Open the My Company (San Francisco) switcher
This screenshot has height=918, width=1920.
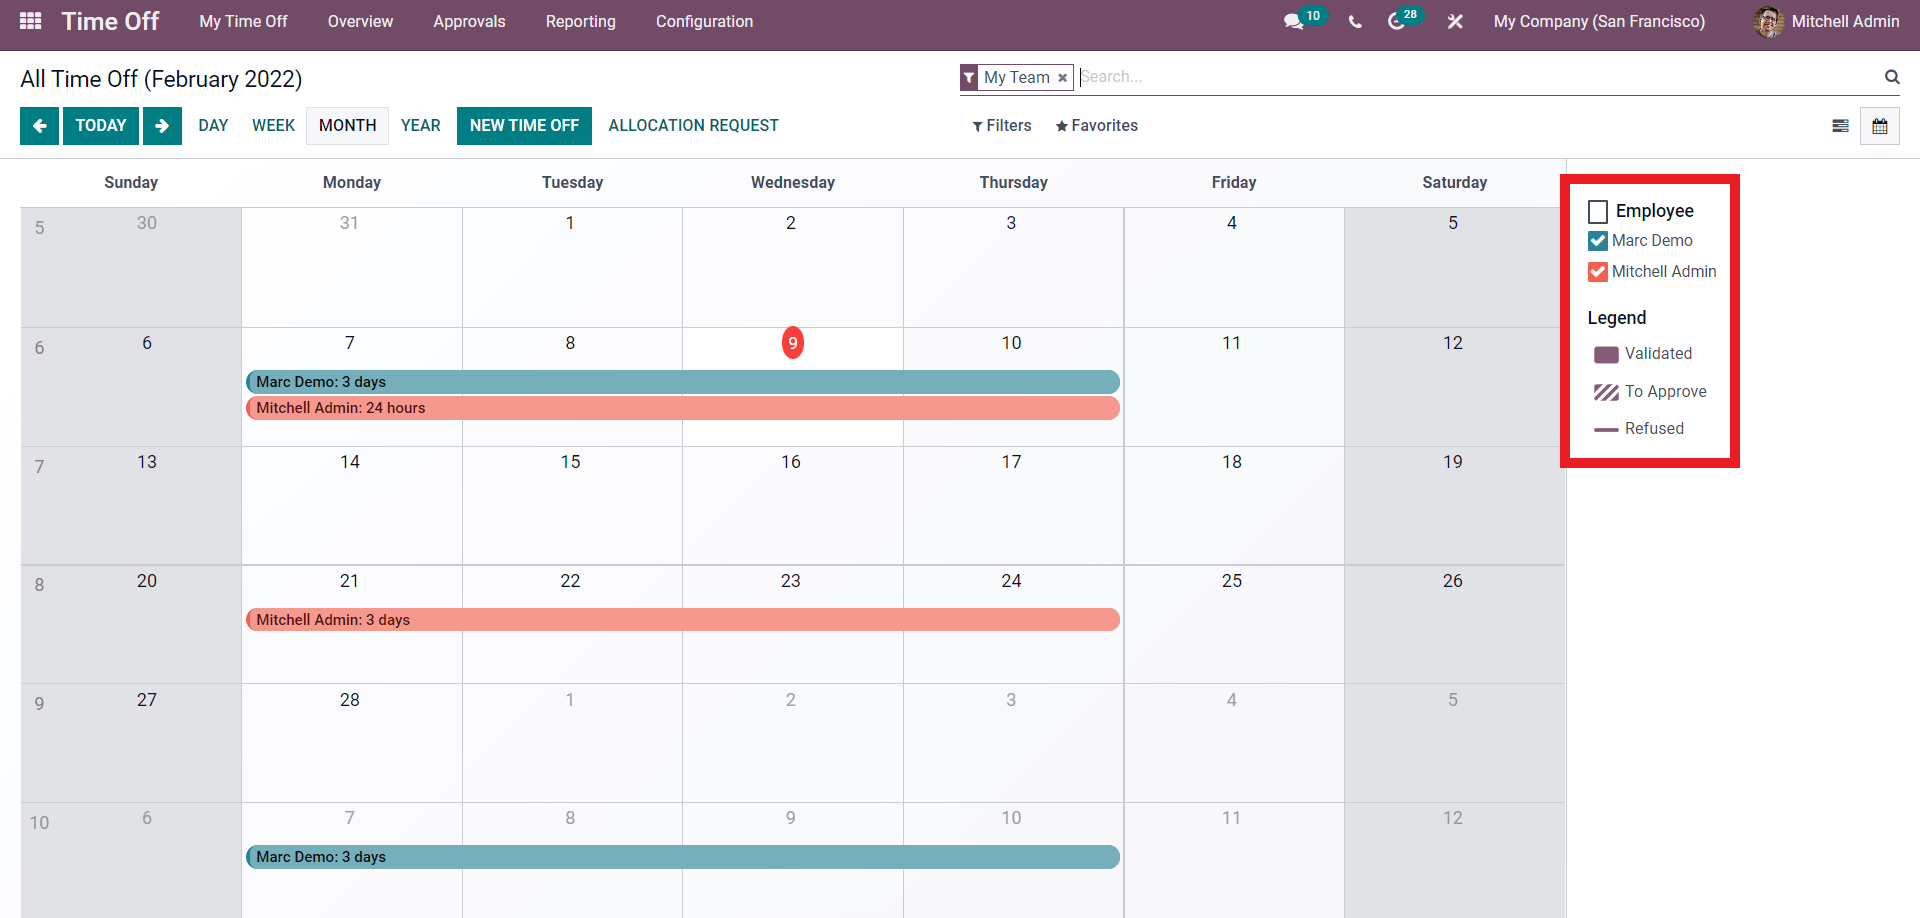click(x=1599, y=21)
